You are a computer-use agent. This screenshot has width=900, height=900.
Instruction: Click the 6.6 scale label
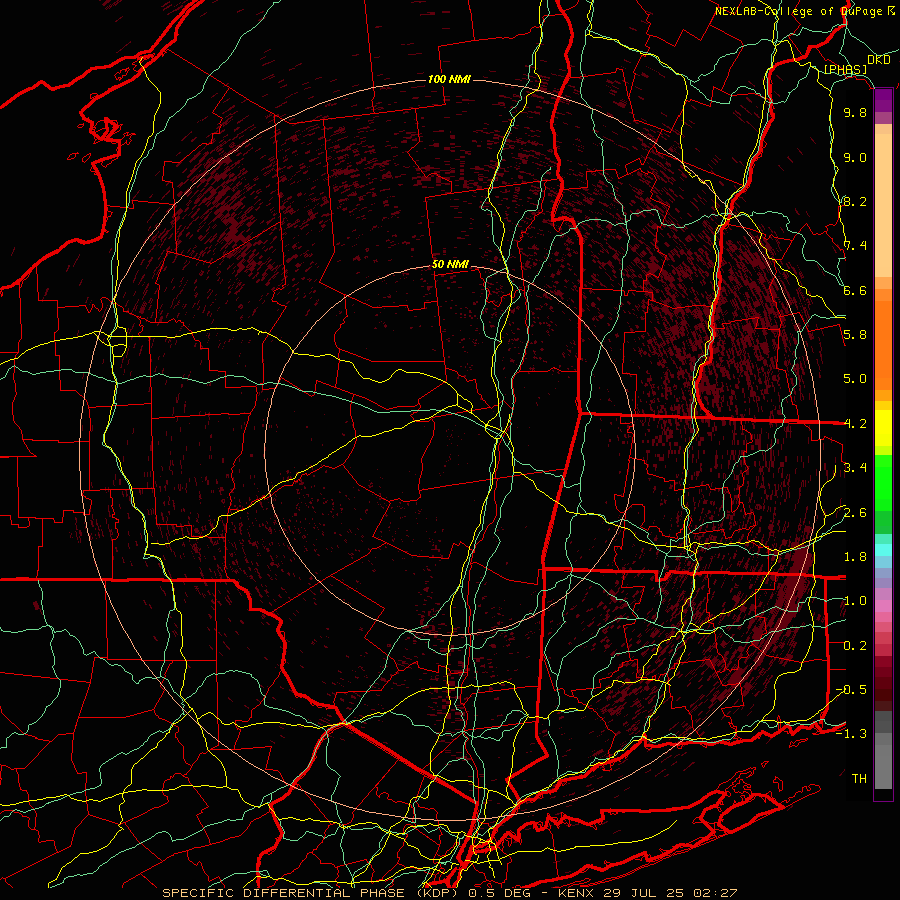pos(855,290)
